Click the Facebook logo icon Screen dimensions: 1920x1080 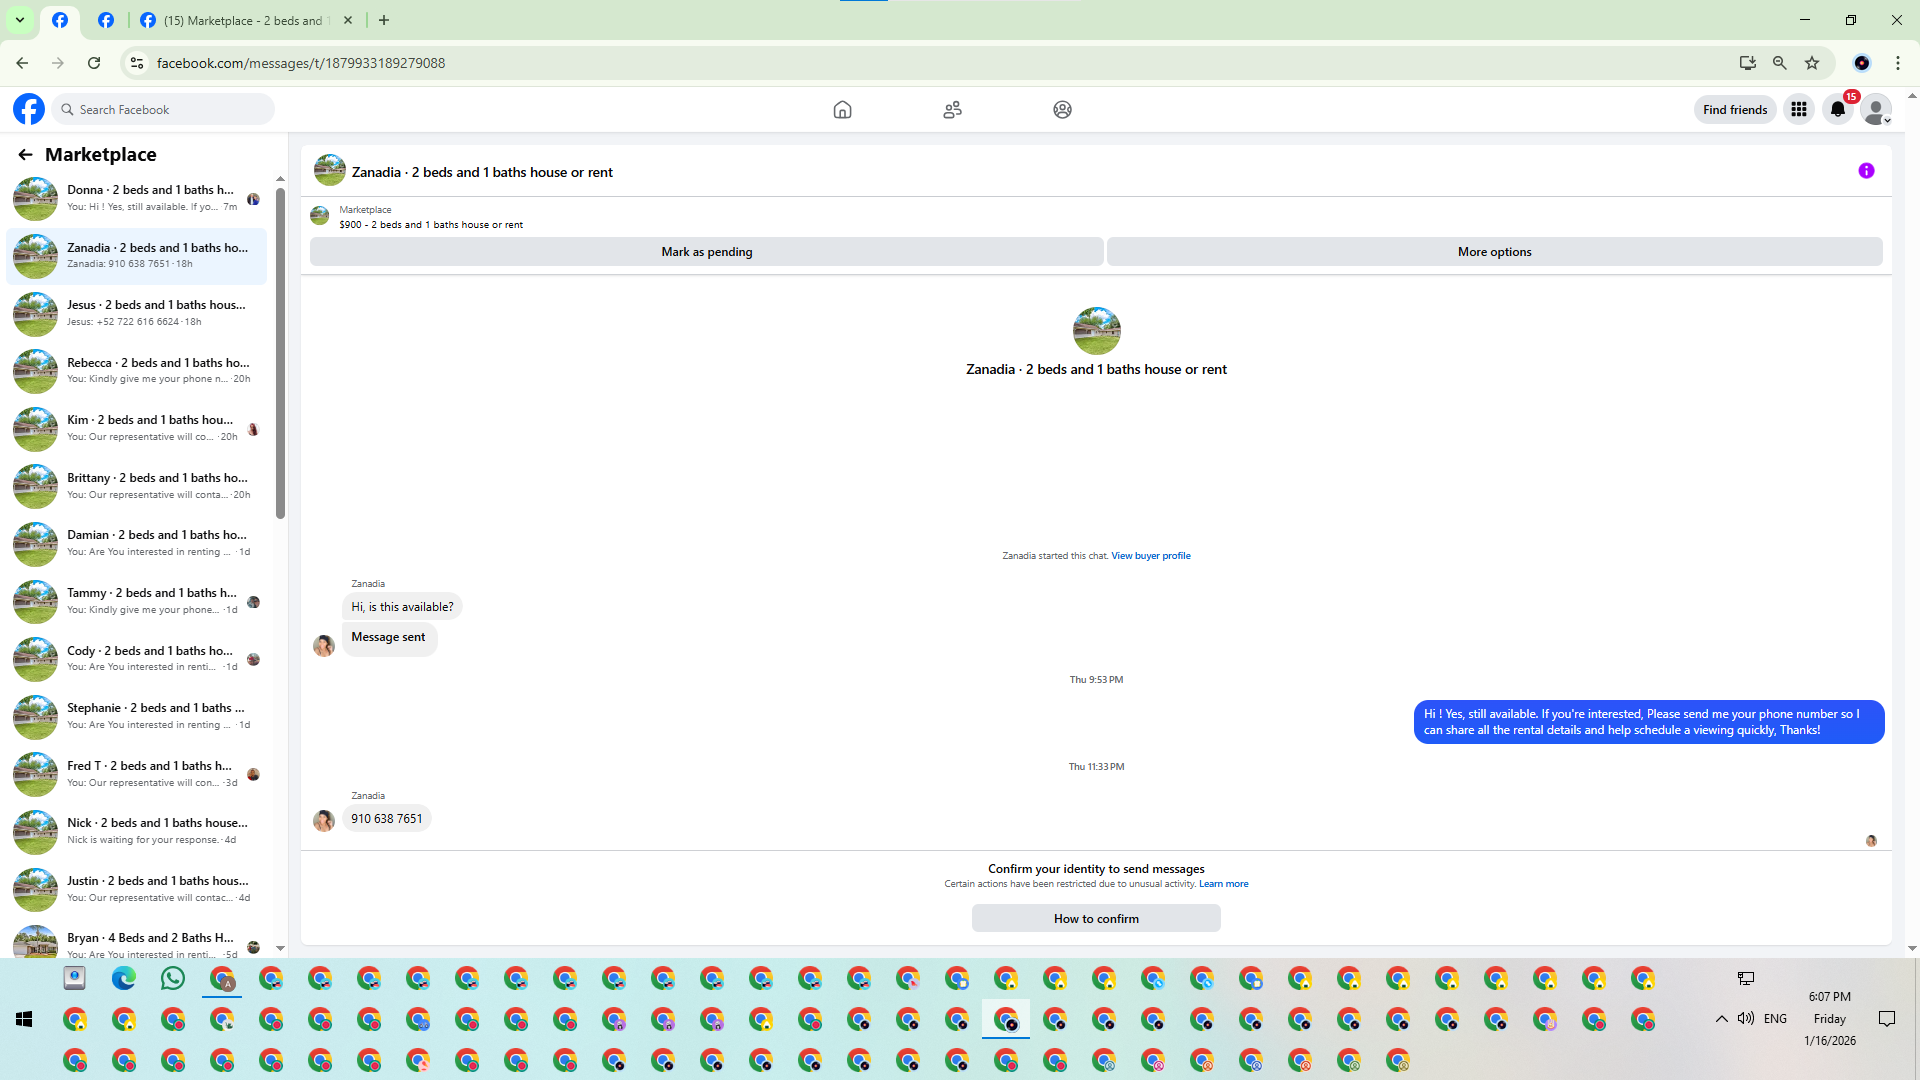tap(29, 109)
